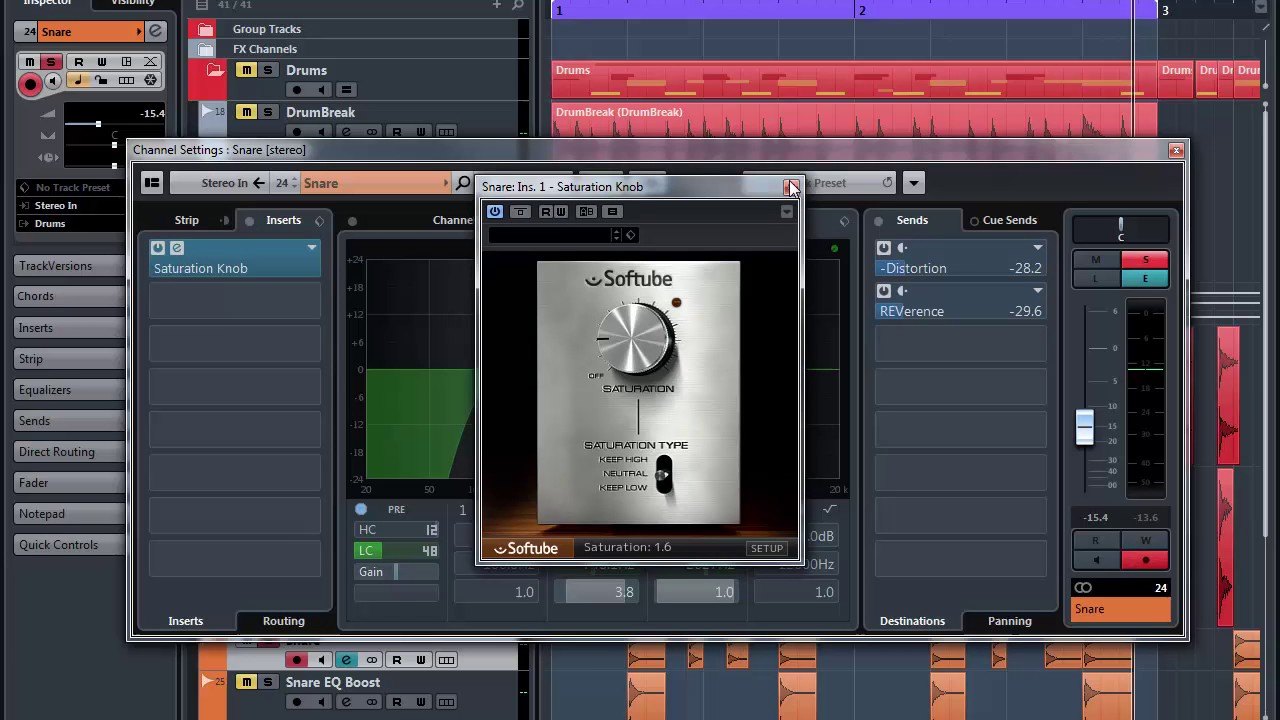Toggle Inspector record enable button
The width and height of the screenshot is (1280, 720).
30,84
